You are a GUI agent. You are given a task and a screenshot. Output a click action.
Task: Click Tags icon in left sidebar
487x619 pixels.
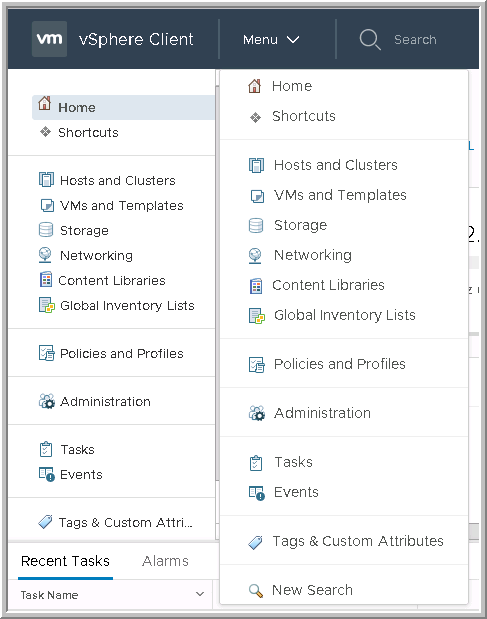point(45,521)
